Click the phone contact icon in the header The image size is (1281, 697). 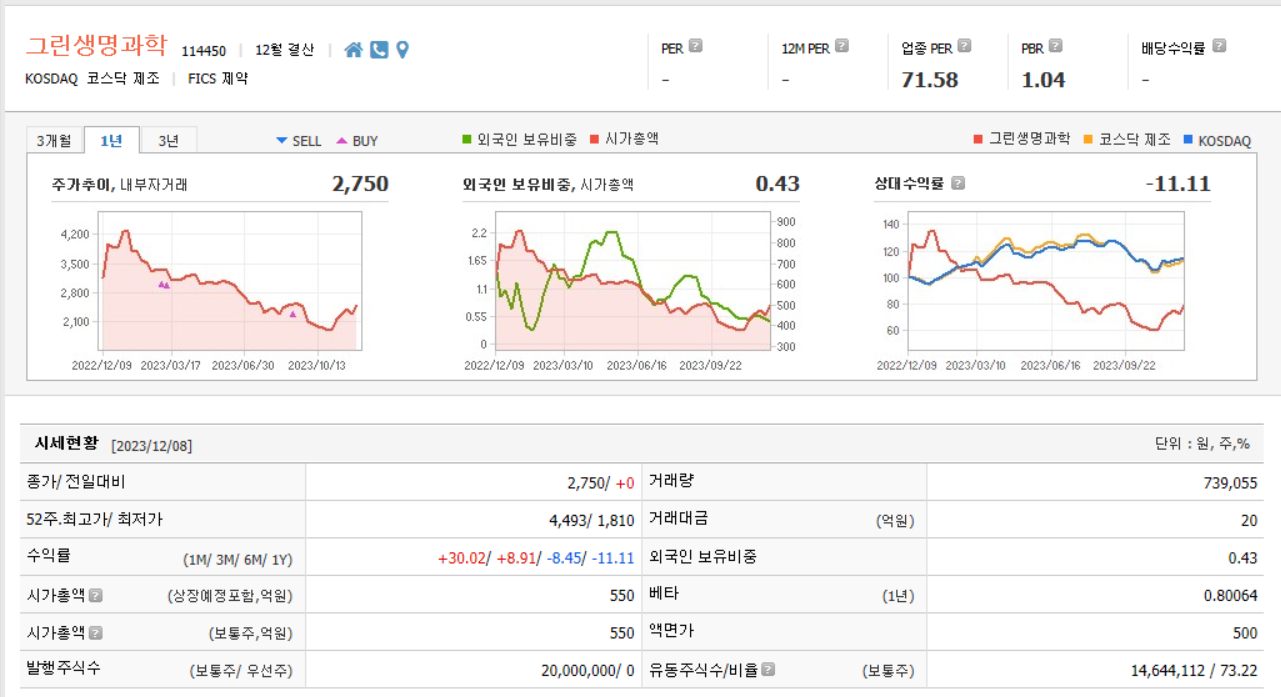(x=378, y=48)
